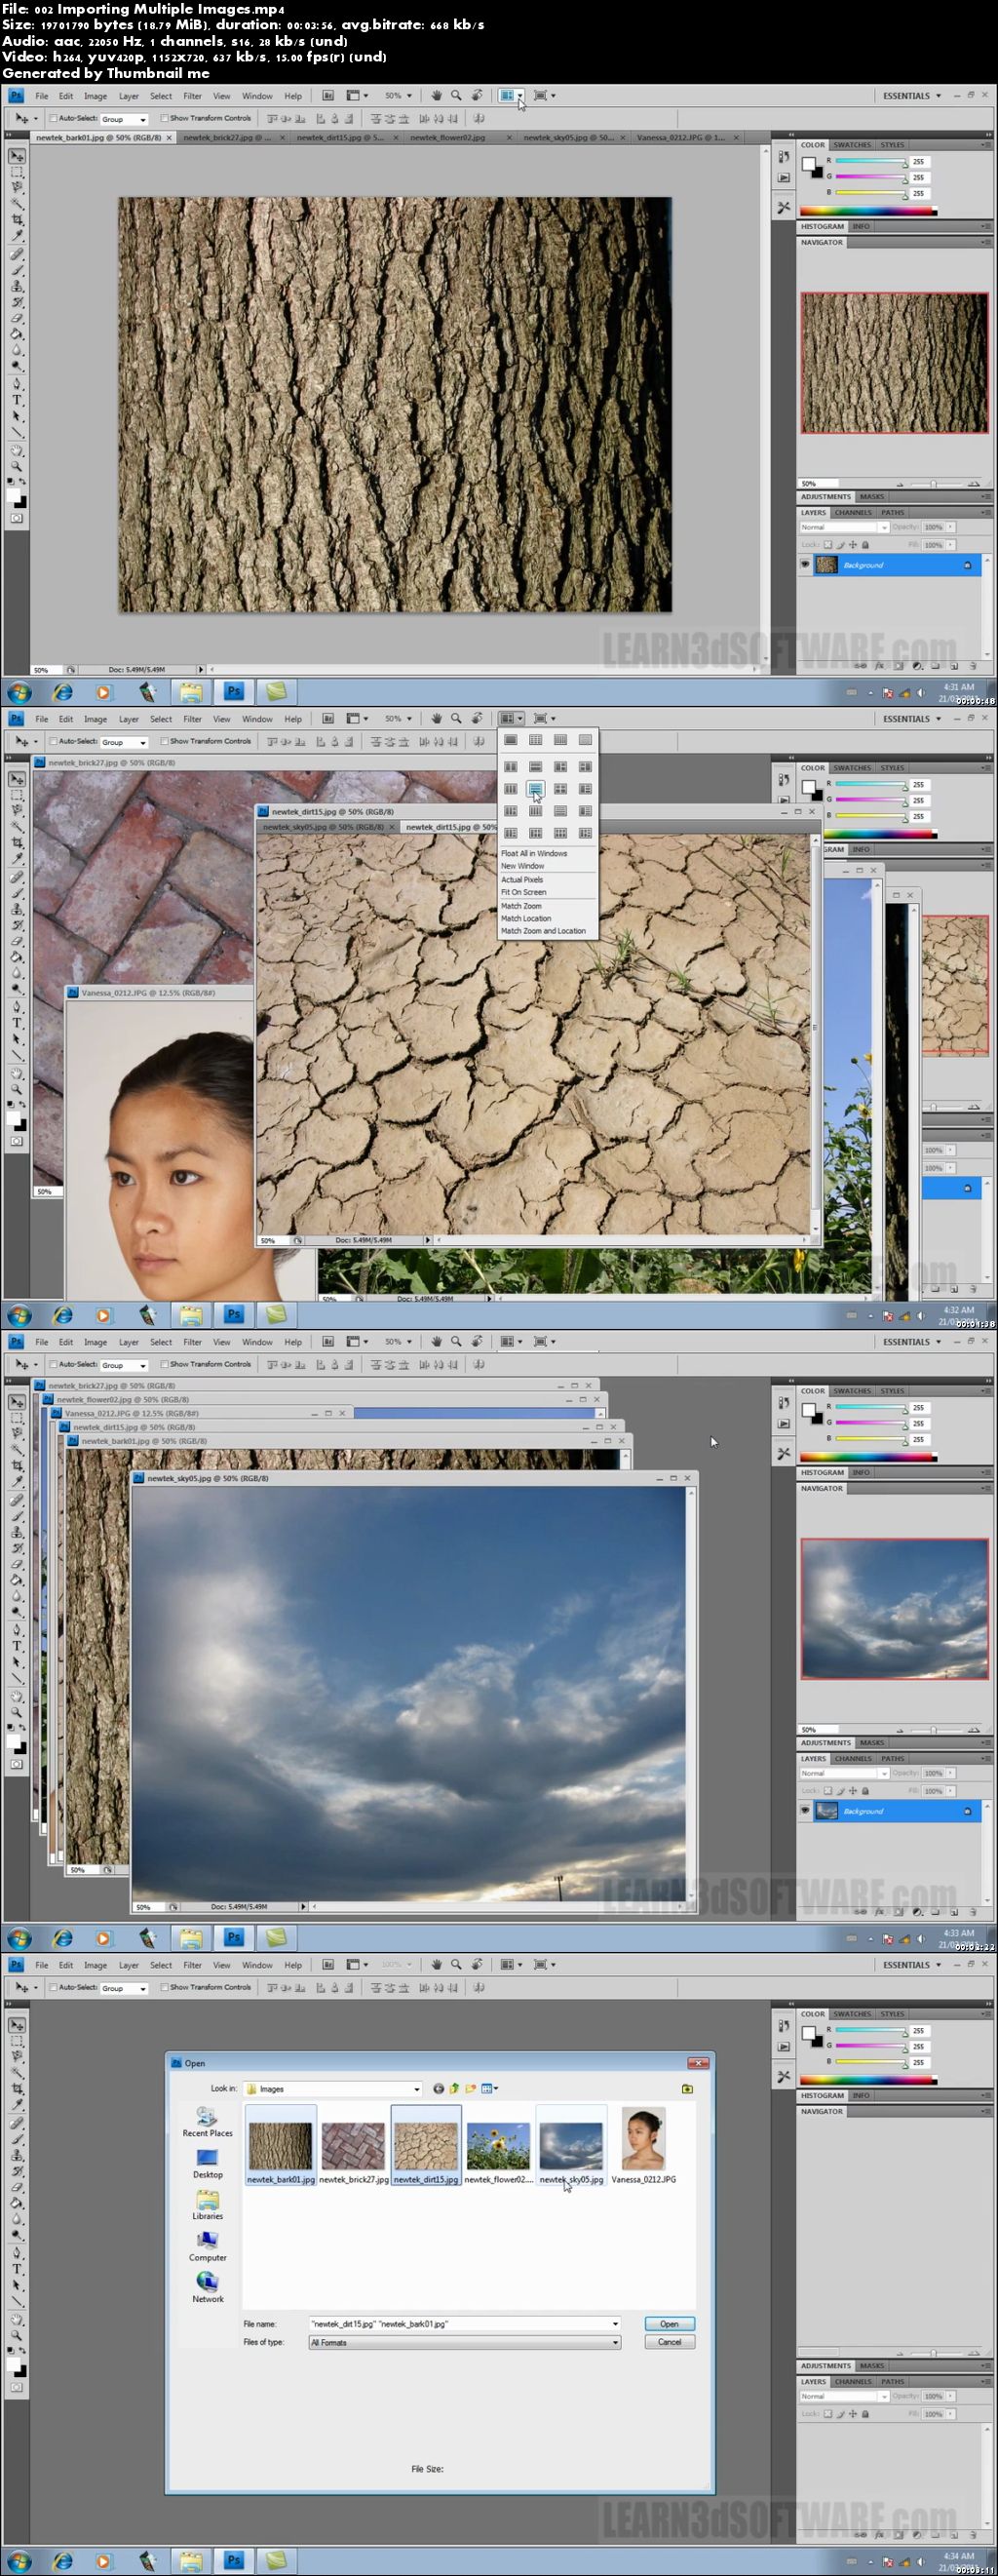Choose 'Fit On Screen' in Arrange Documents menu

click(x=523, y=892)
